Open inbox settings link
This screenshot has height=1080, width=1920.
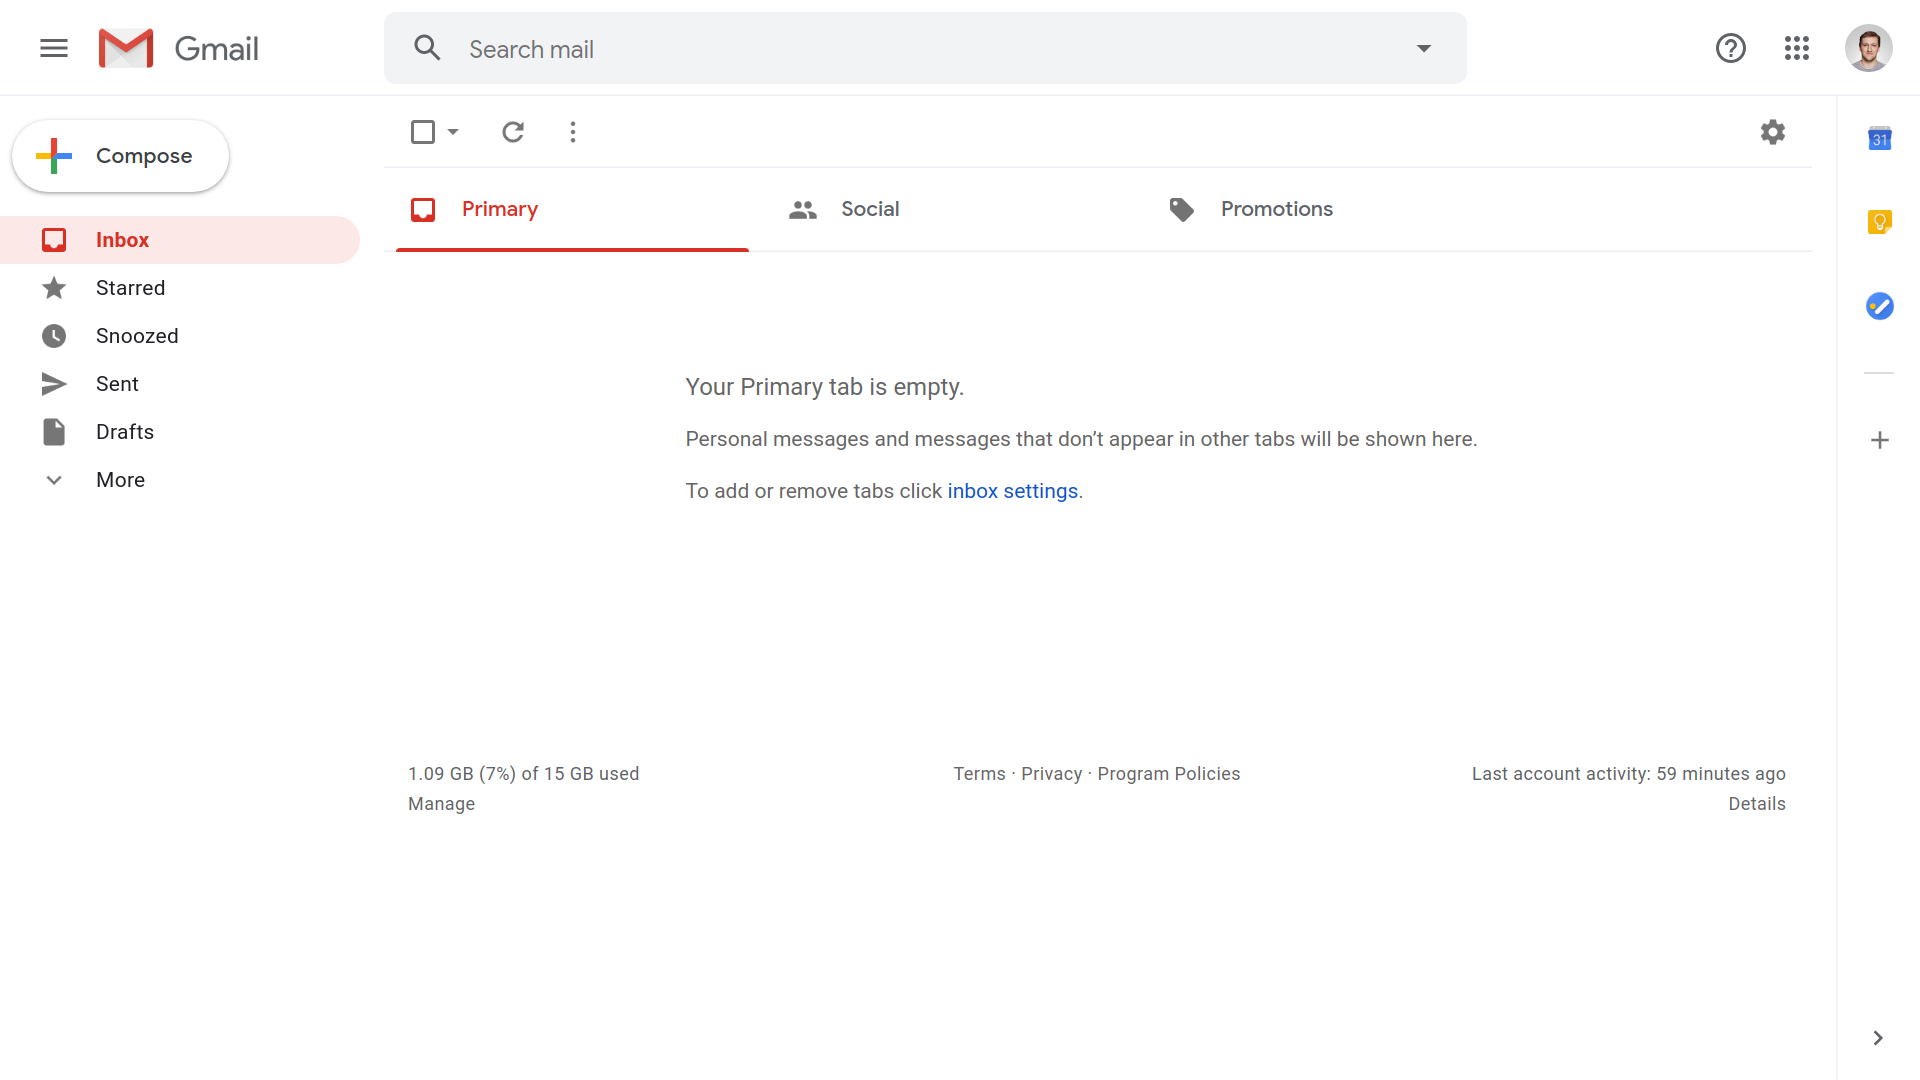[1011, 491]
